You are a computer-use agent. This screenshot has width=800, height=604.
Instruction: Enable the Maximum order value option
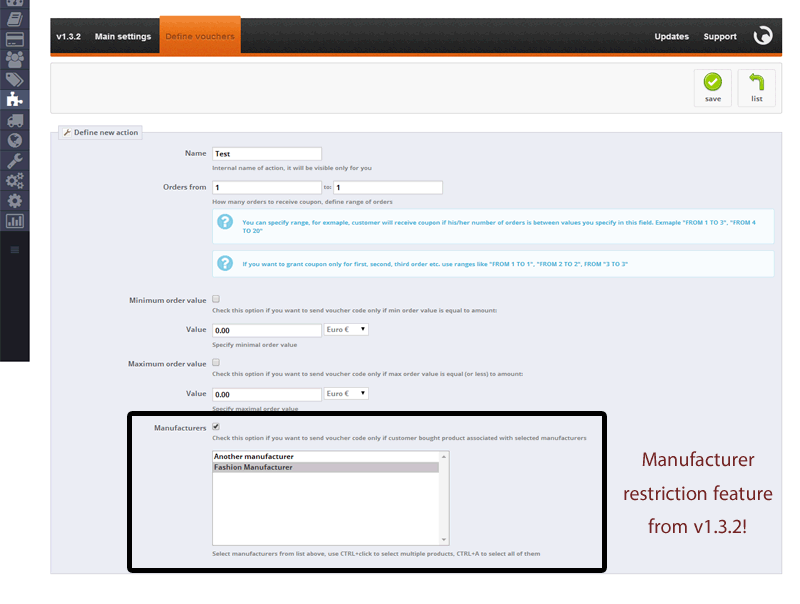[216, 363]
